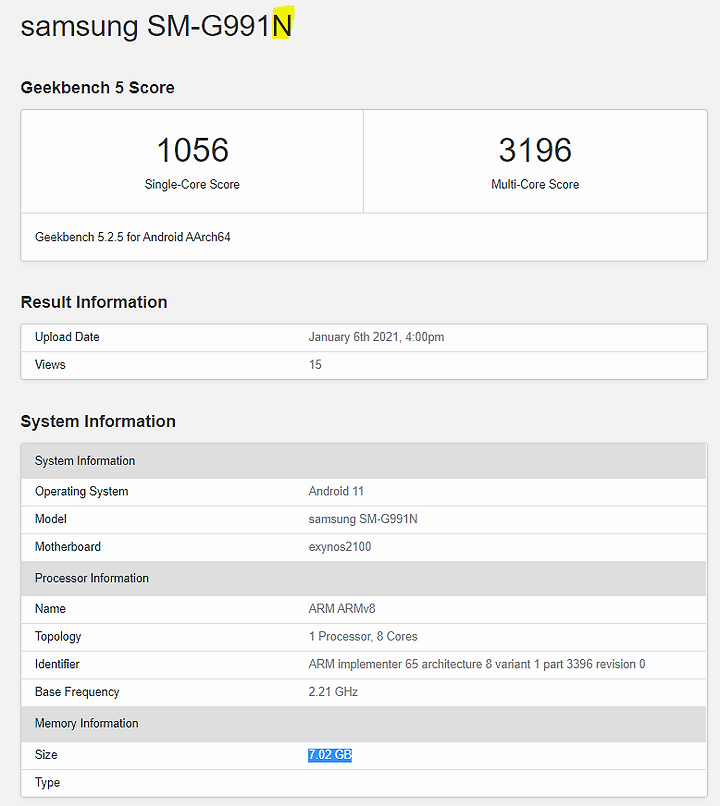Click the gray System Information table header

[364, 461]
